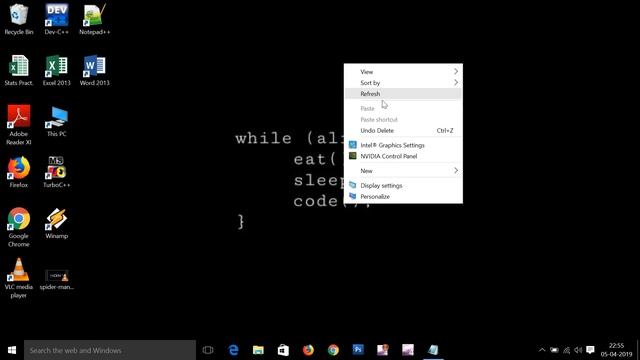
Task: Select the Dev-C++ desktop shortcut
Action: coord(57,20)
